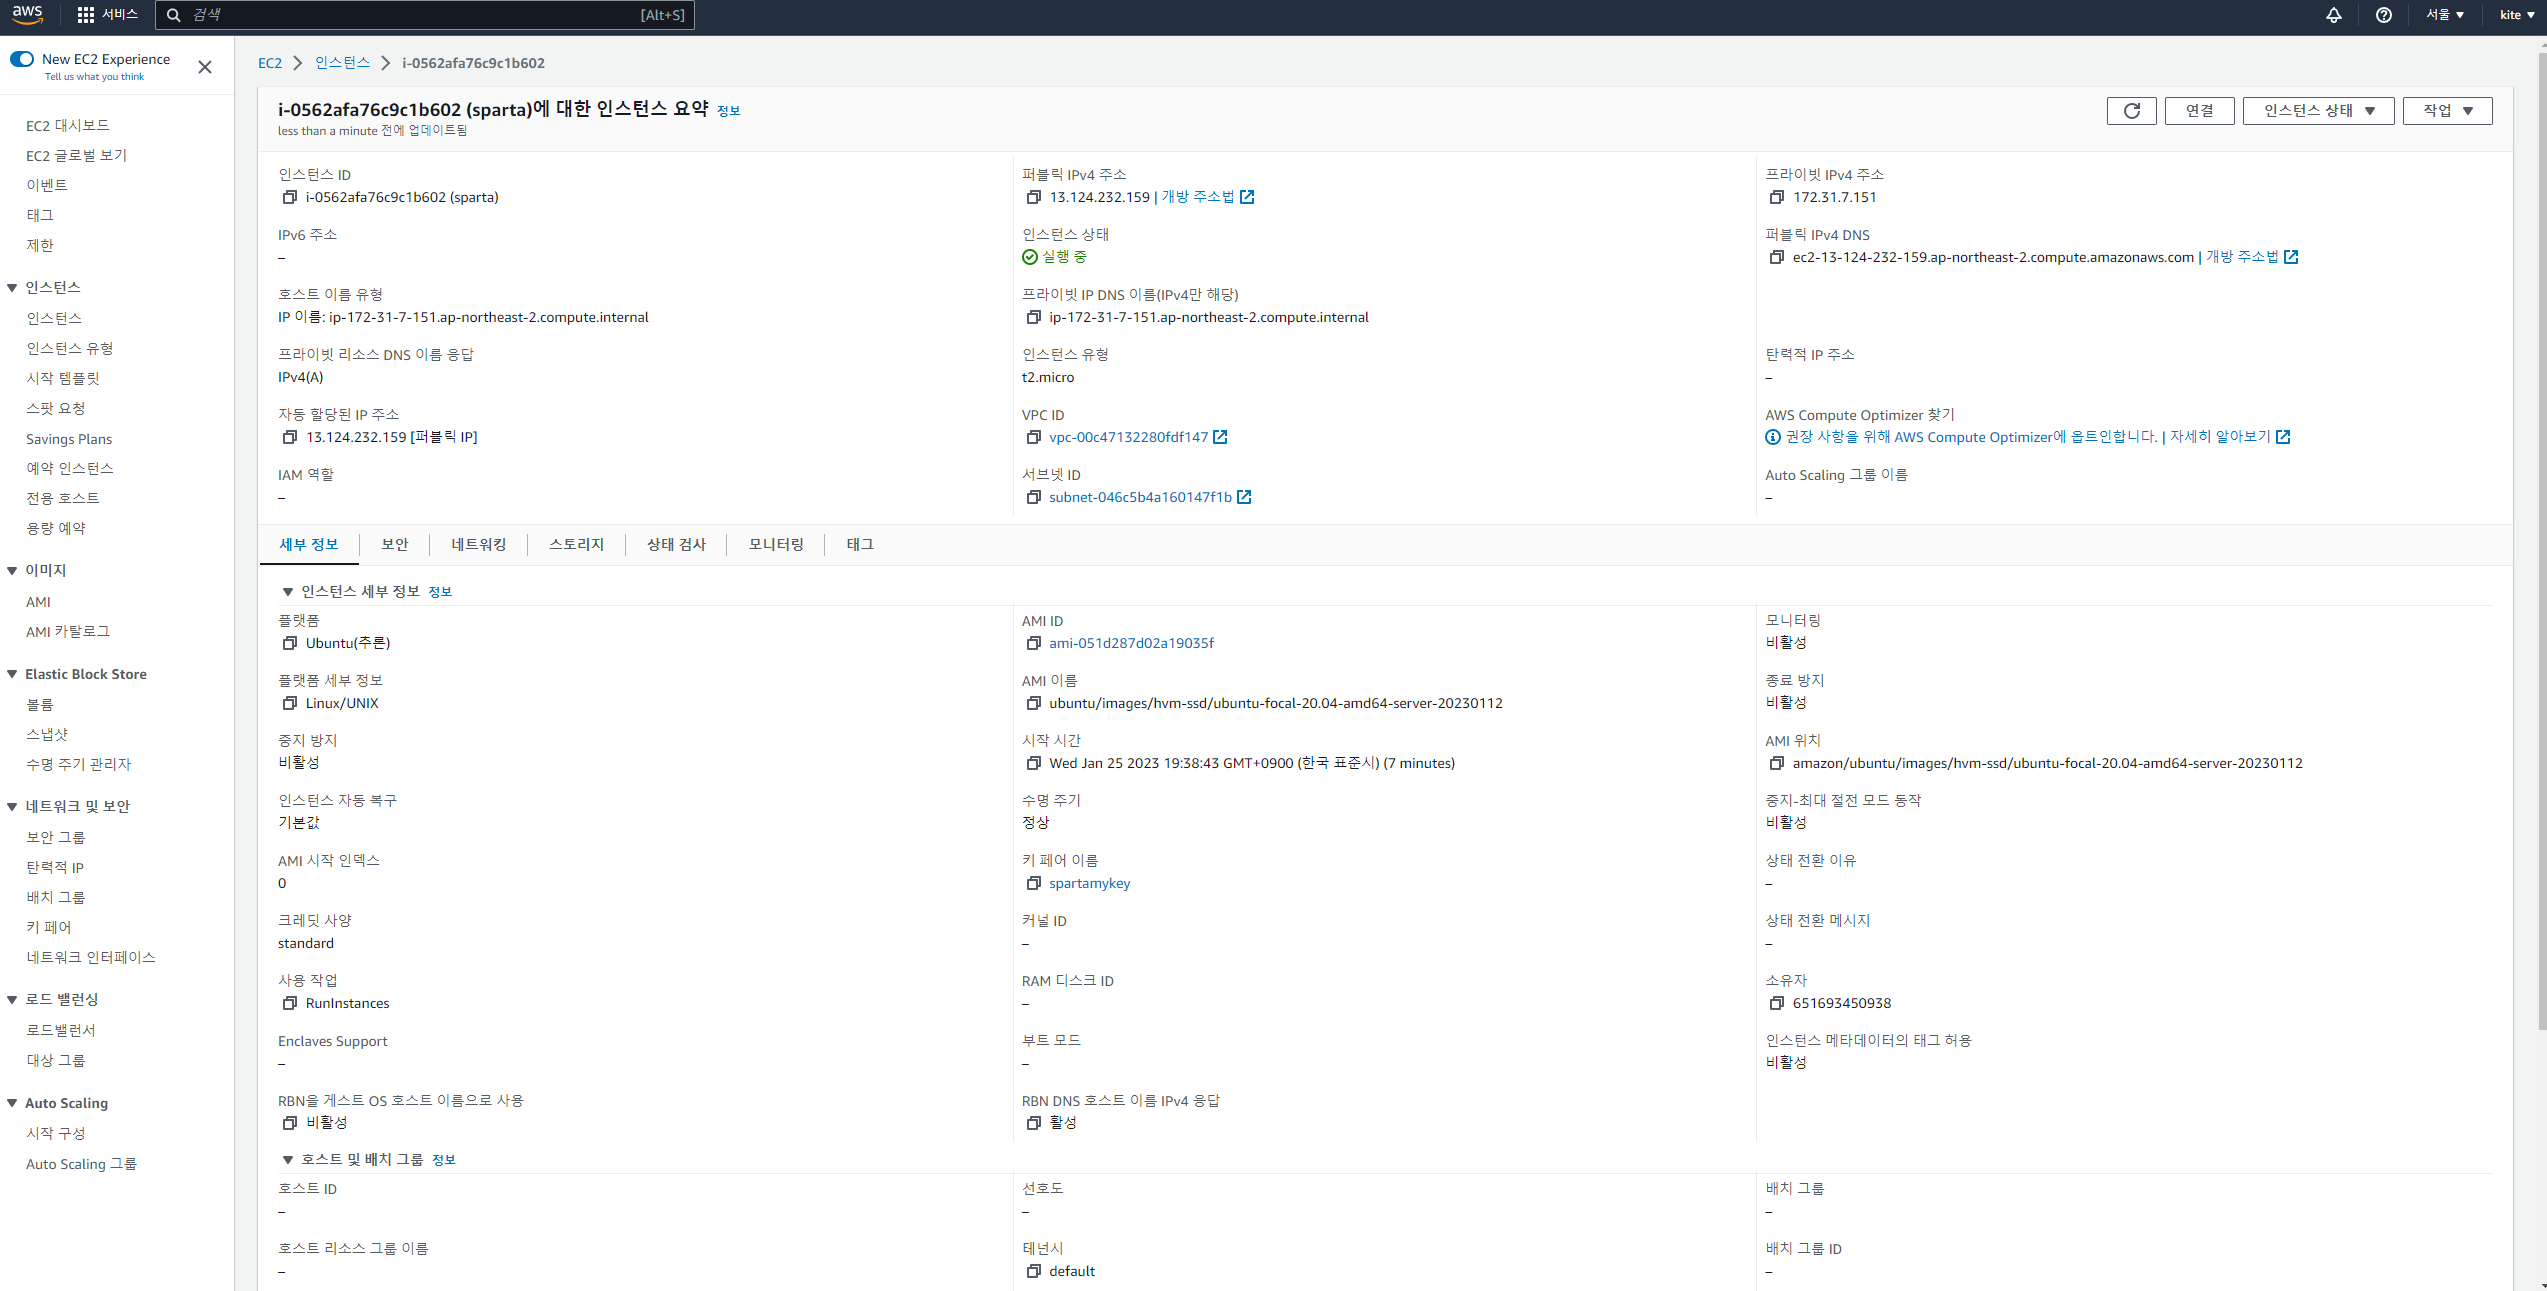
Task: Open the services grid menu icon
Action: (x=86, y=15)
